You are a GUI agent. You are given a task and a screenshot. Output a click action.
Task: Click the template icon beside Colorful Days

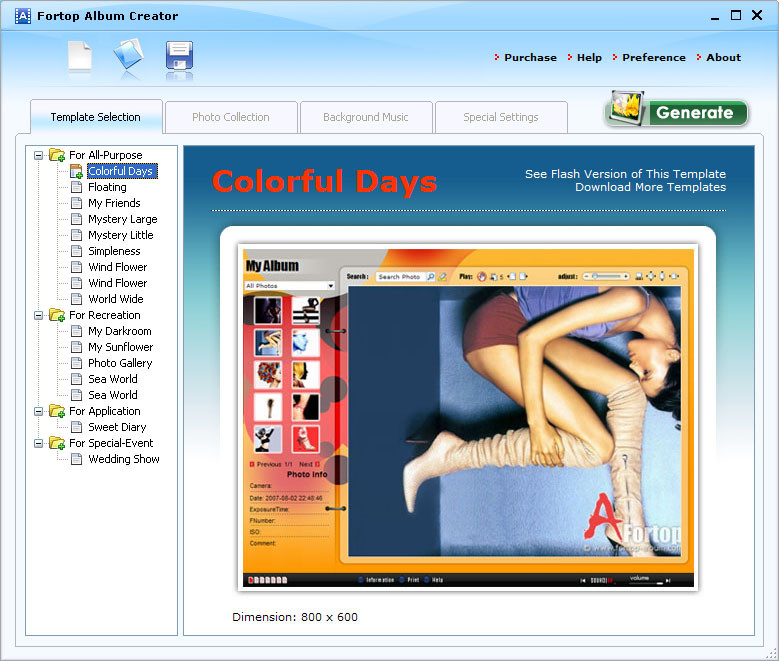click(x=76, y=171)
